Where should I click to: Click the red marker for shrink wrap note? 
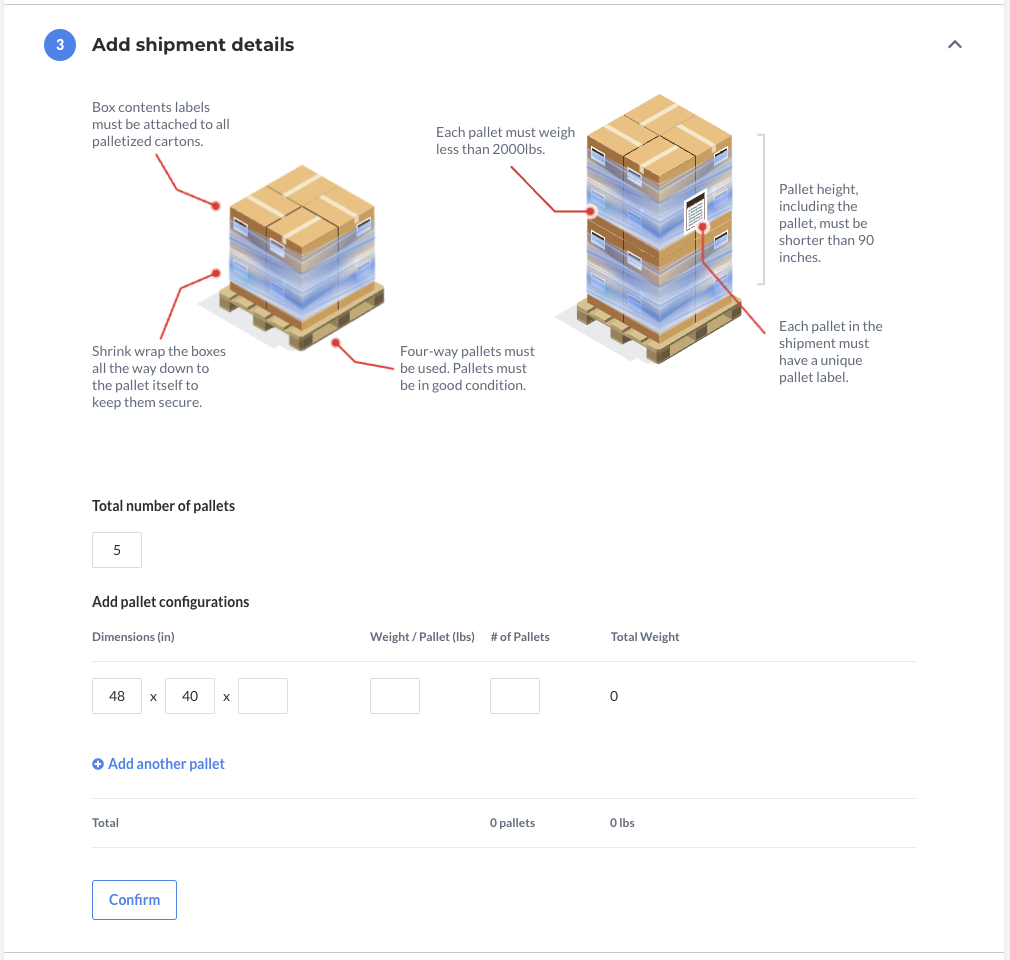216,272
